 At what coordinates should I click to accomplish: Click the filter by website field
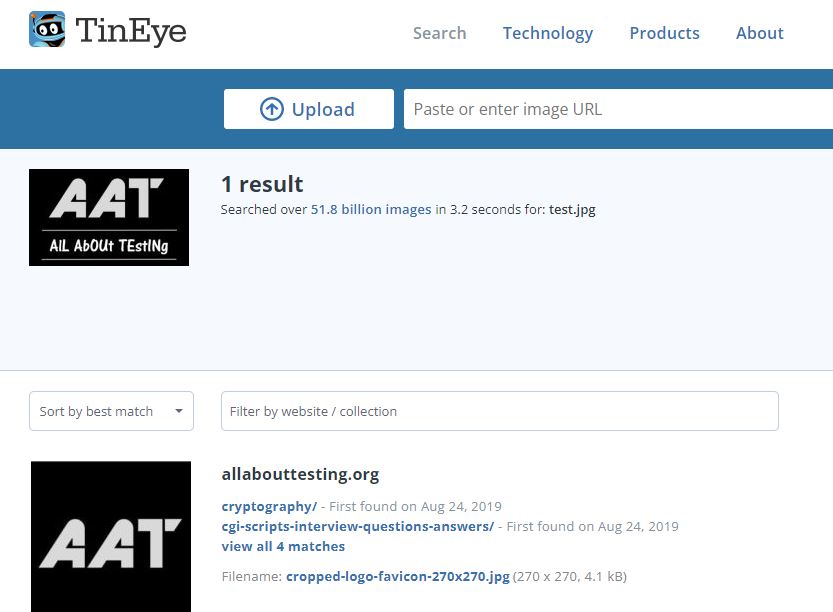point(500,411)
